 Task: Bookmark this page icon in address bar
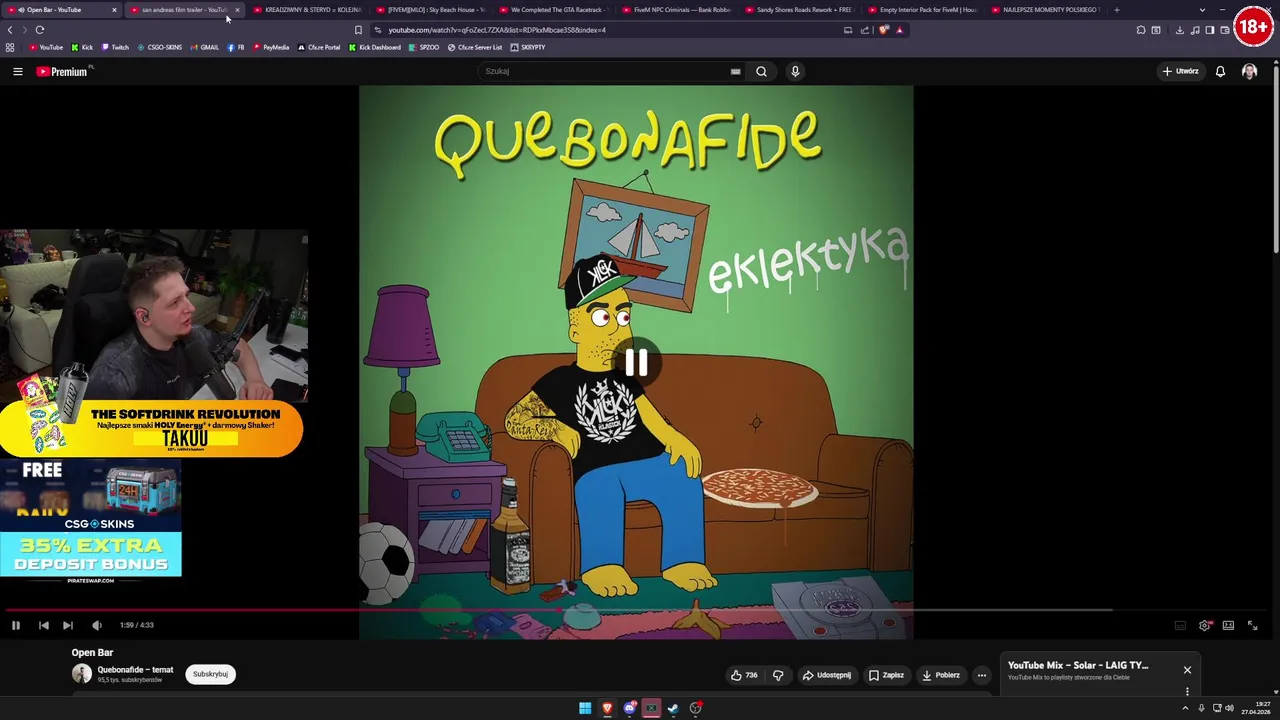358,30
